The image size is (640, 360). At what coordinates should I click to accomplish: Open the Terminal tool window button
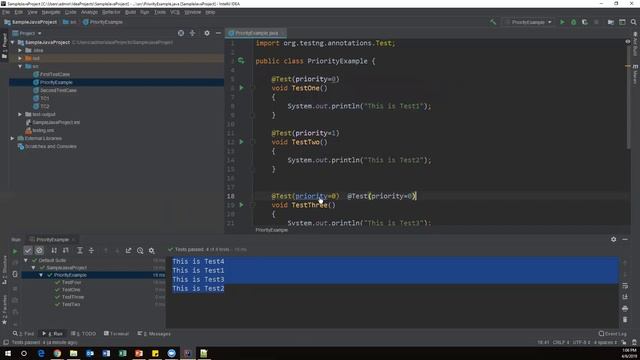(x=116, y=333)
